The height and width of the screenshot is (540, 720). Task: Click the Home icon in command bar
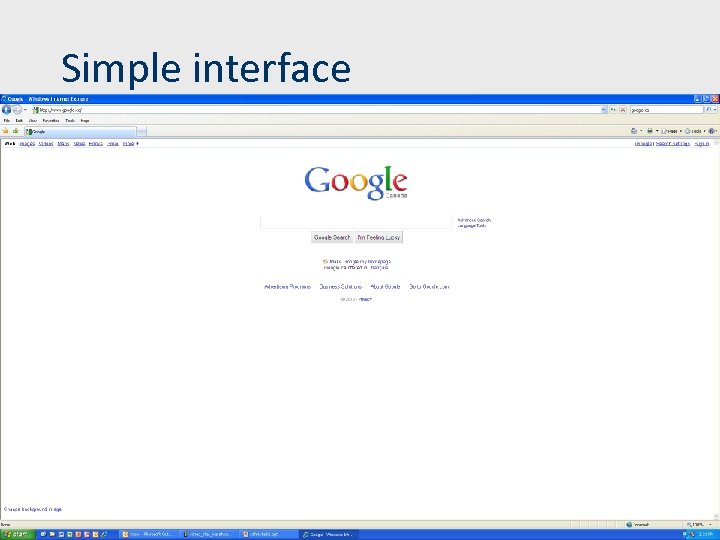click(x=634, y=131)
